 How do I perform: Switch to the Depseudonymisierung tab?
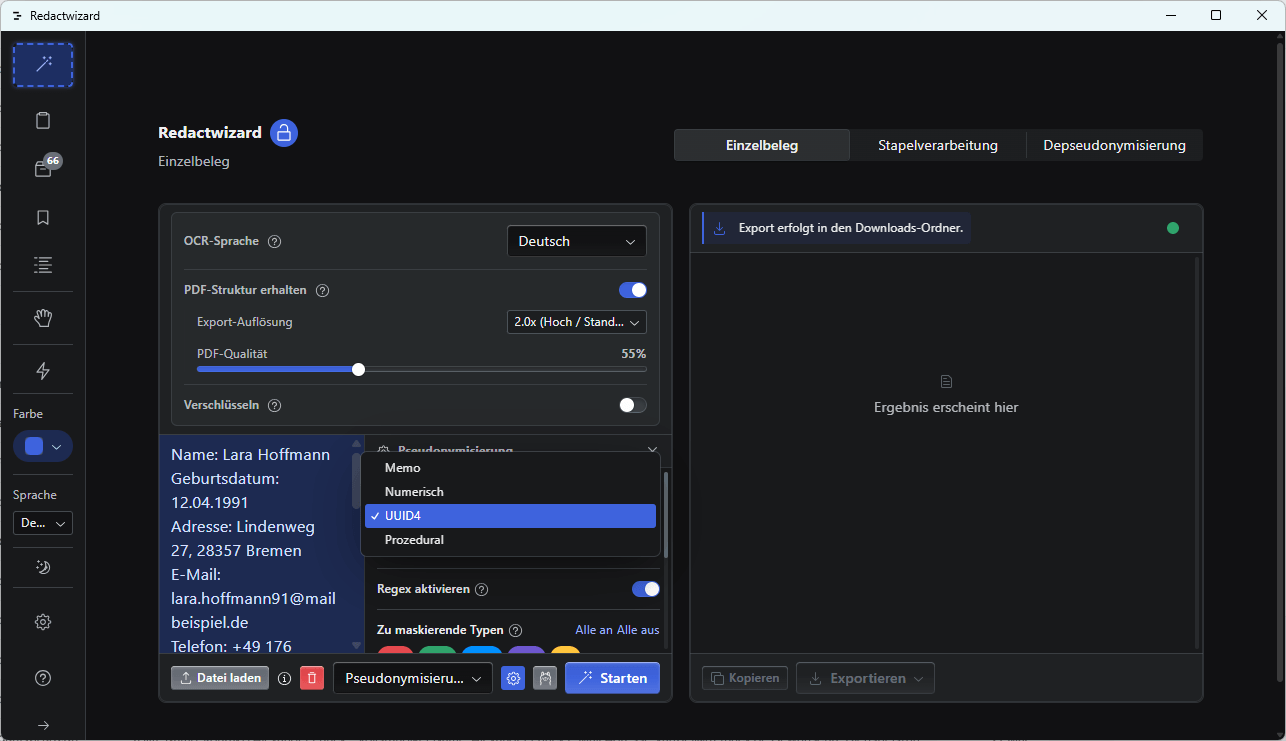click(1115, 145)
